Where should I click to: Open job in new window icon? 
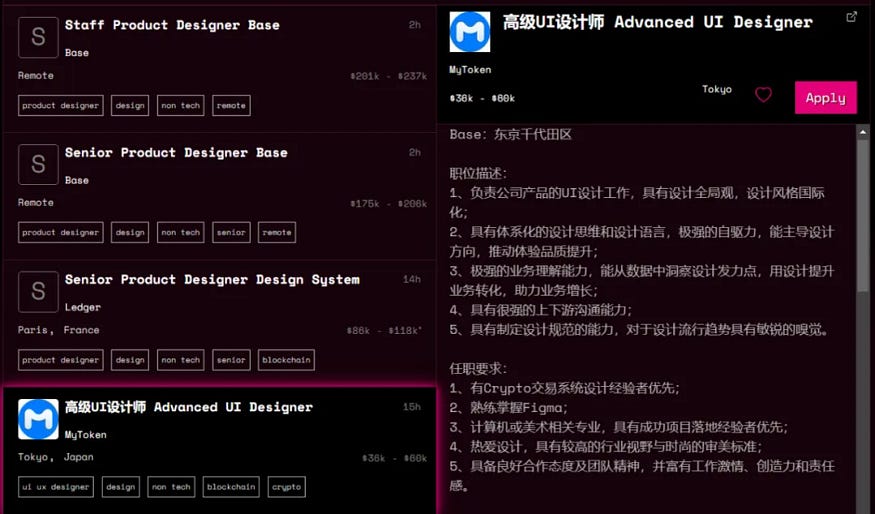pos(851,17)
